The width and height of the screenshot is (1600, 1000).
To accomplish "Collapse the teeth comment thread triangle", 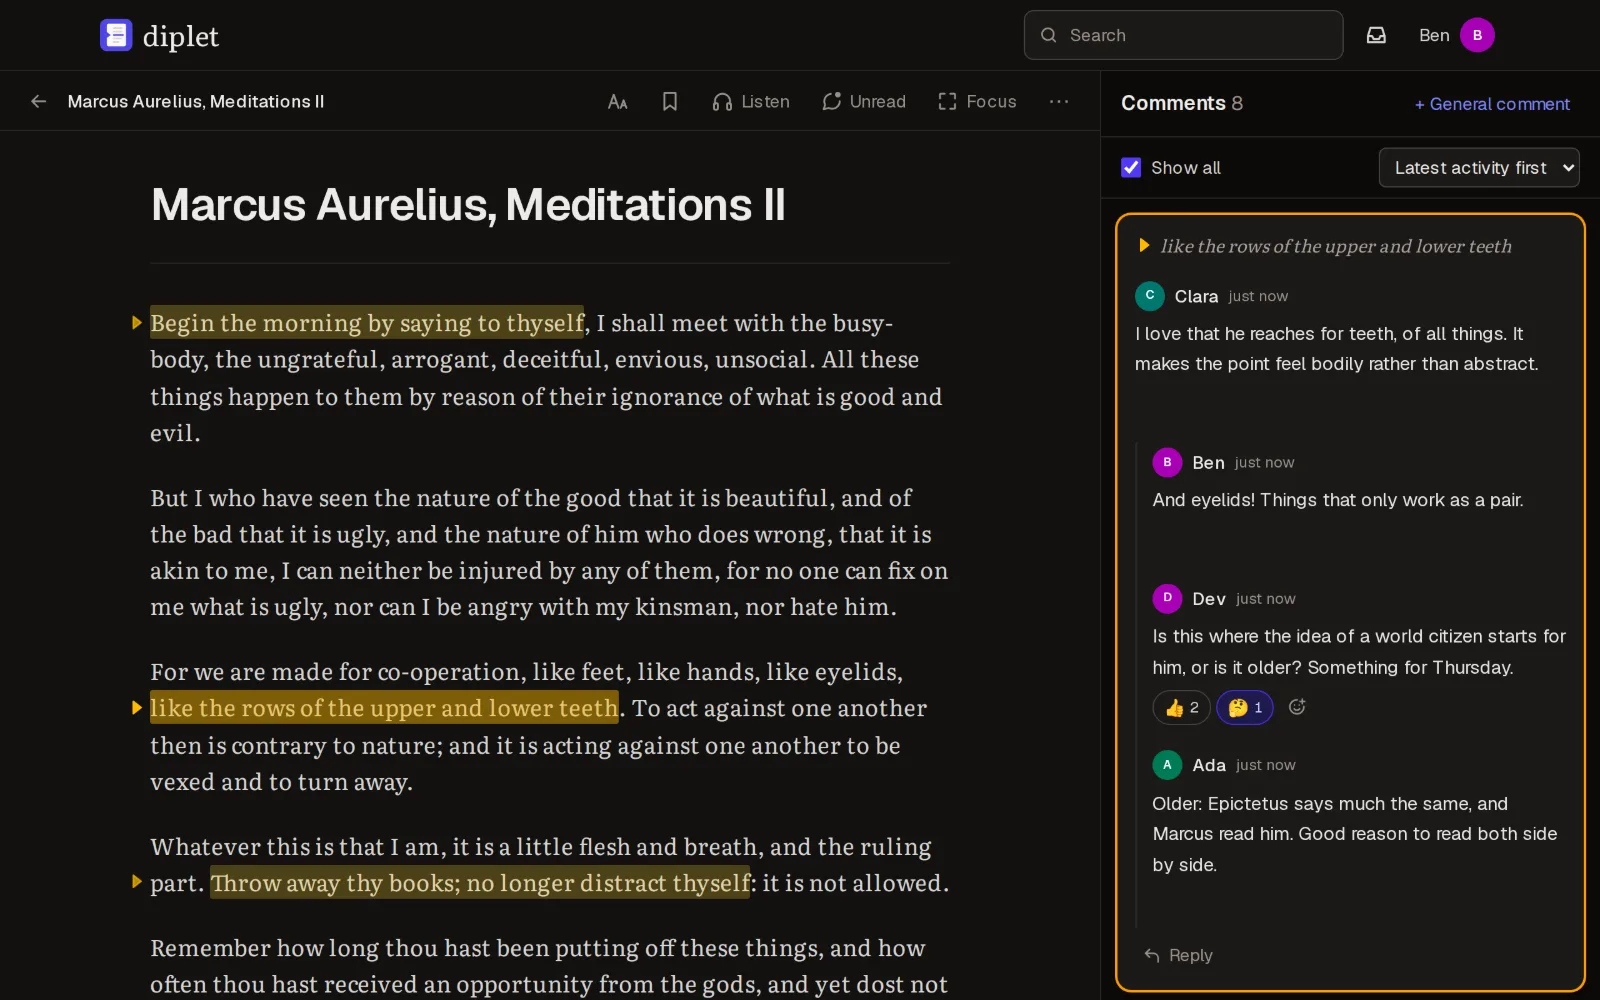I will [x=1144, y=246].
